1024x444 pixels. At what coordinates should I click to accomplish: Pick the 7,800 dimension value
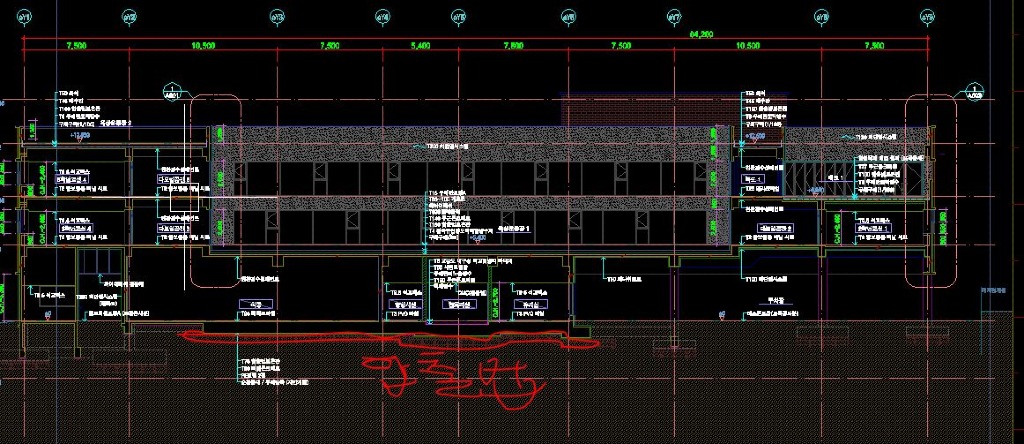514,46
